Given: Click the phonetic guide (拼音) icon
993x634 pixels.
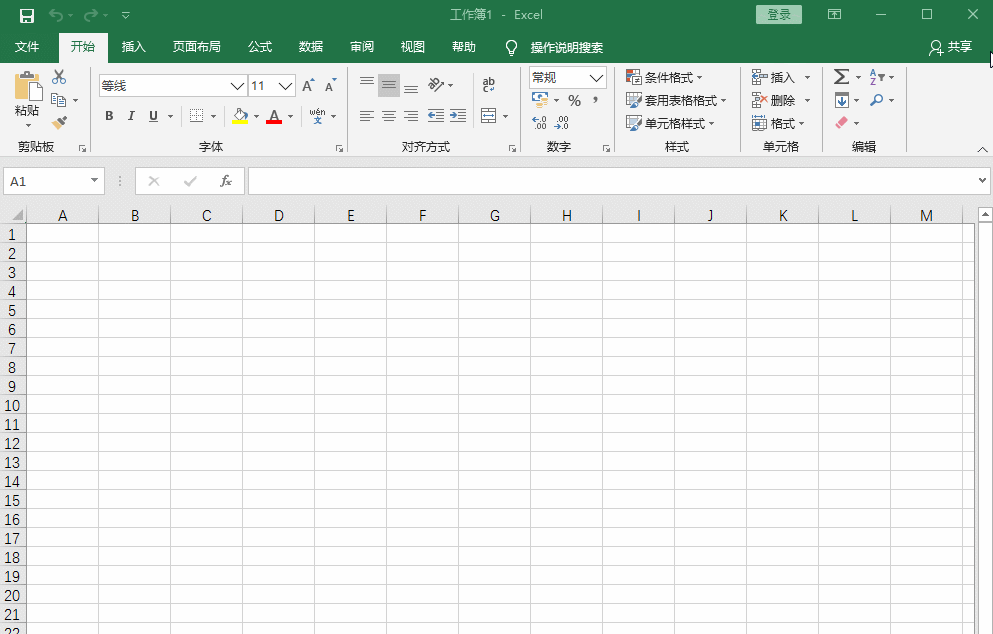Looking at the screenshot, I should [x=318, y=115].
